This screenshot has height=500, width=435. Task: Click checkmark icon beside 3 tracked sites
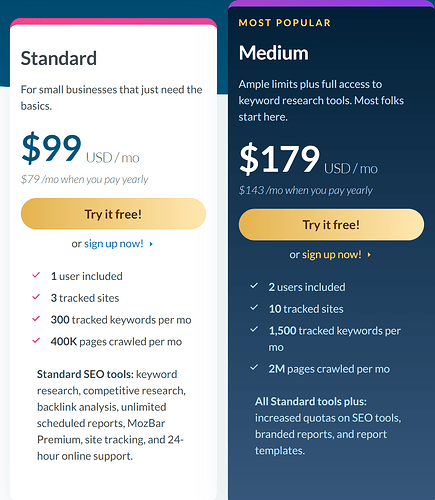[36, 297]
